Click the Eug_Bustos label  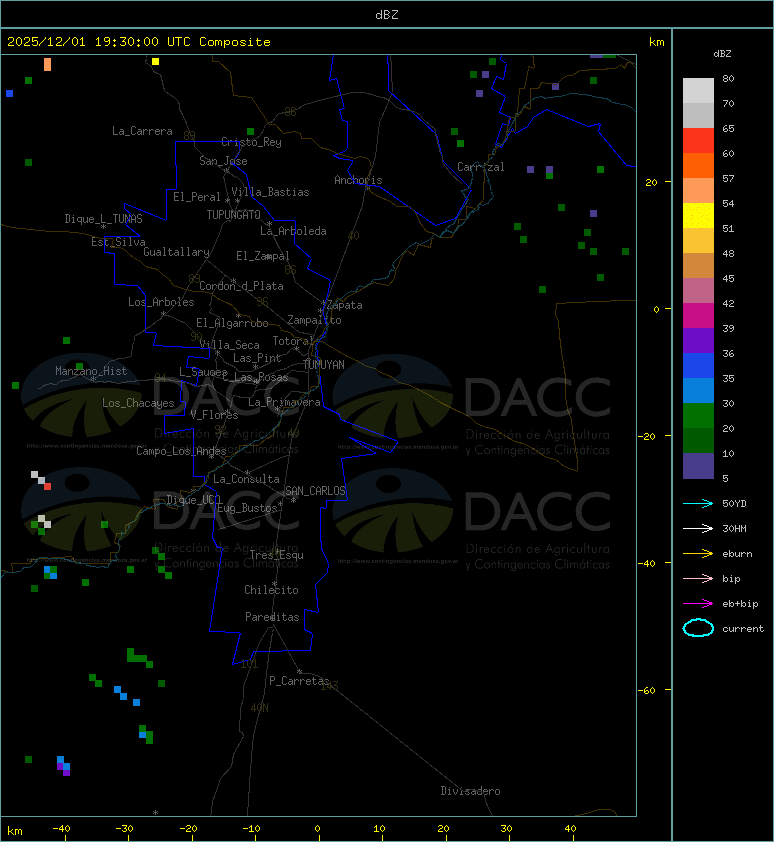[247, 508]
